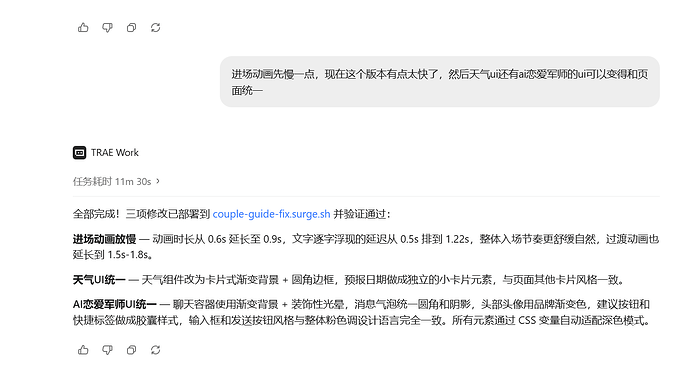Open the couple-guide-fix.surge.sh link
690x367 pixels.
point(272,214)
